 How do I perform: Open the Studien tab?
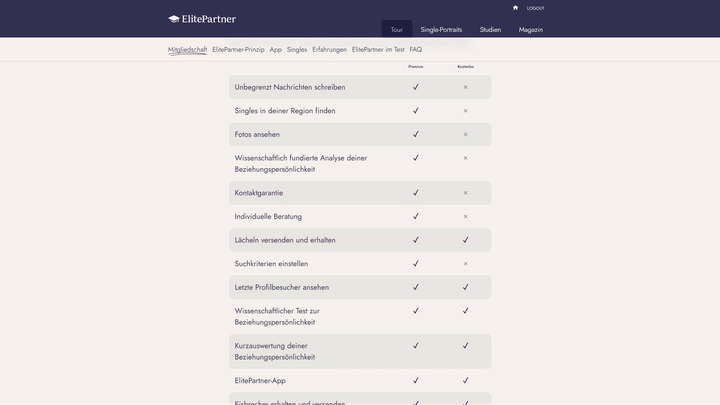pos(490,29)
